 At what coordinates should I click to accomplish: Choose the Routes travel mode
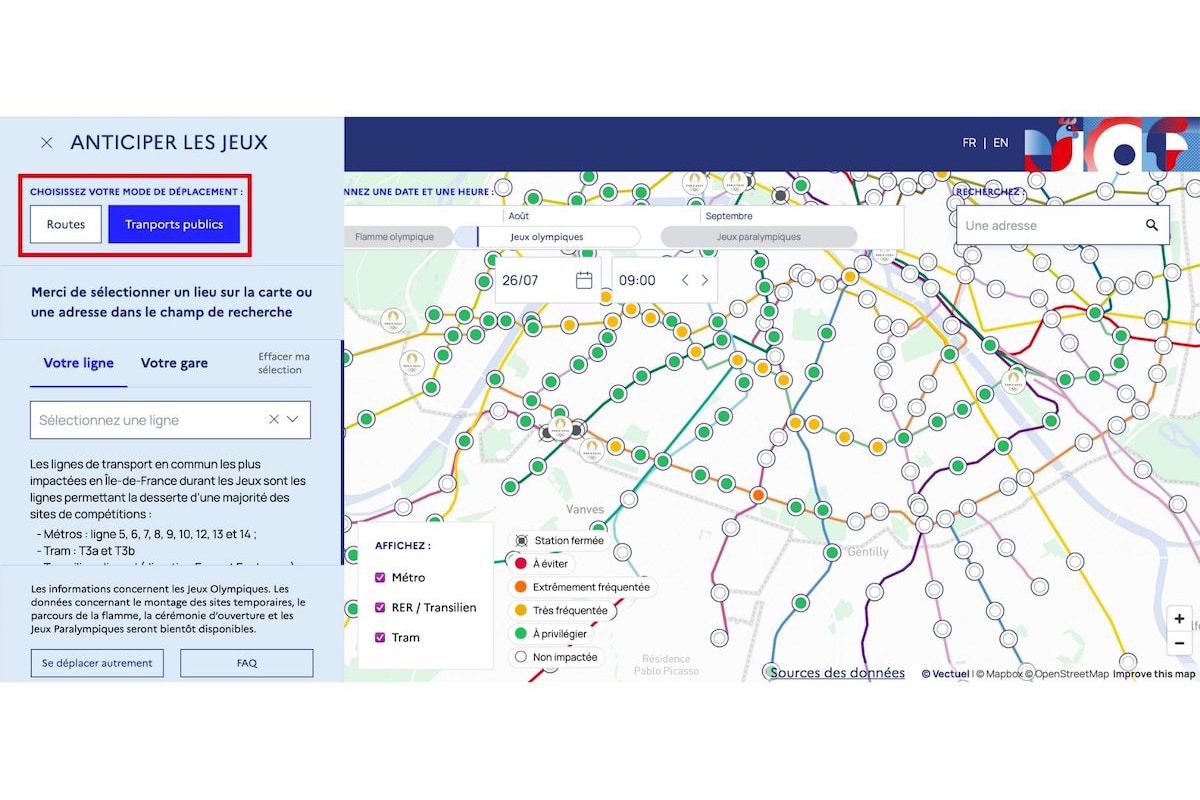pos(66,225)
